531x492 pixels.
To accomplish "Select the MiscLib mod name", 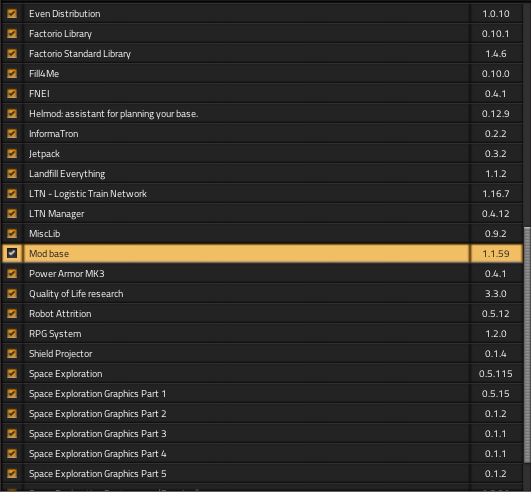I will click(45, 233).
